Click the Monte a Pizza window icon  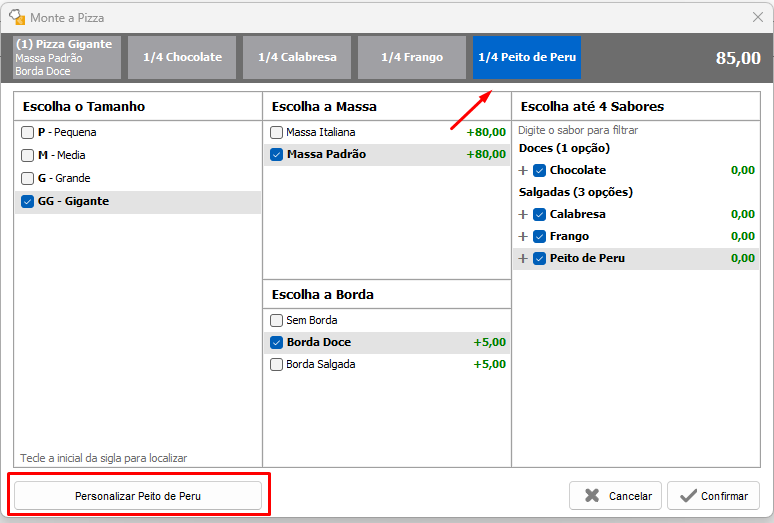click(16, 17)
